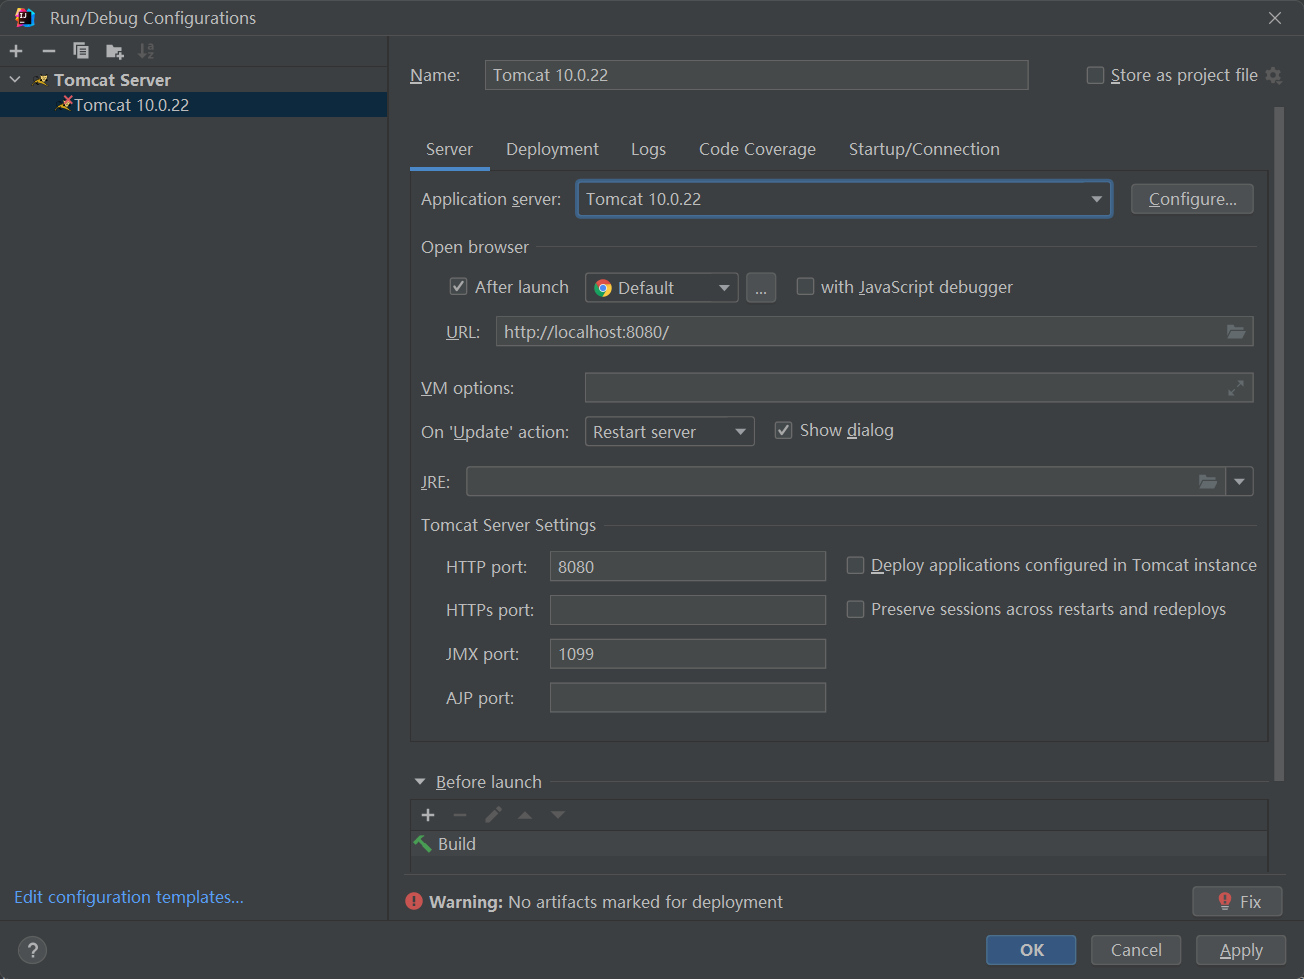Screen dimensions: 1304x979
Task: Enable Store as project file
Action: (1095, 75)
